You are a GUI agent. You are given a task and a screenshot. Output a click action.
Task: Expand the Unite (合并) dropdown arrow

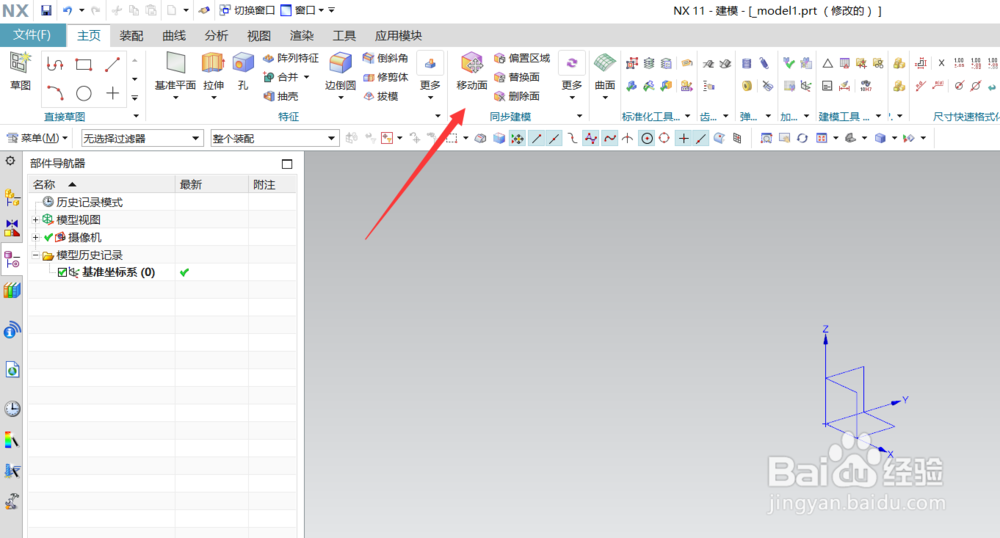click(307, 77)
